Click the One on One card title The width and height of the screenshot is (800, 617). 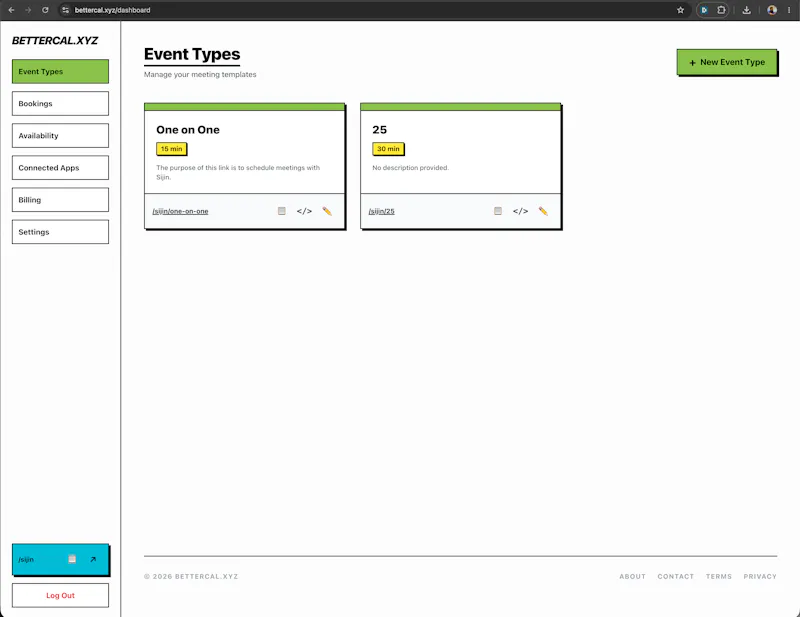tap(188, 130)
